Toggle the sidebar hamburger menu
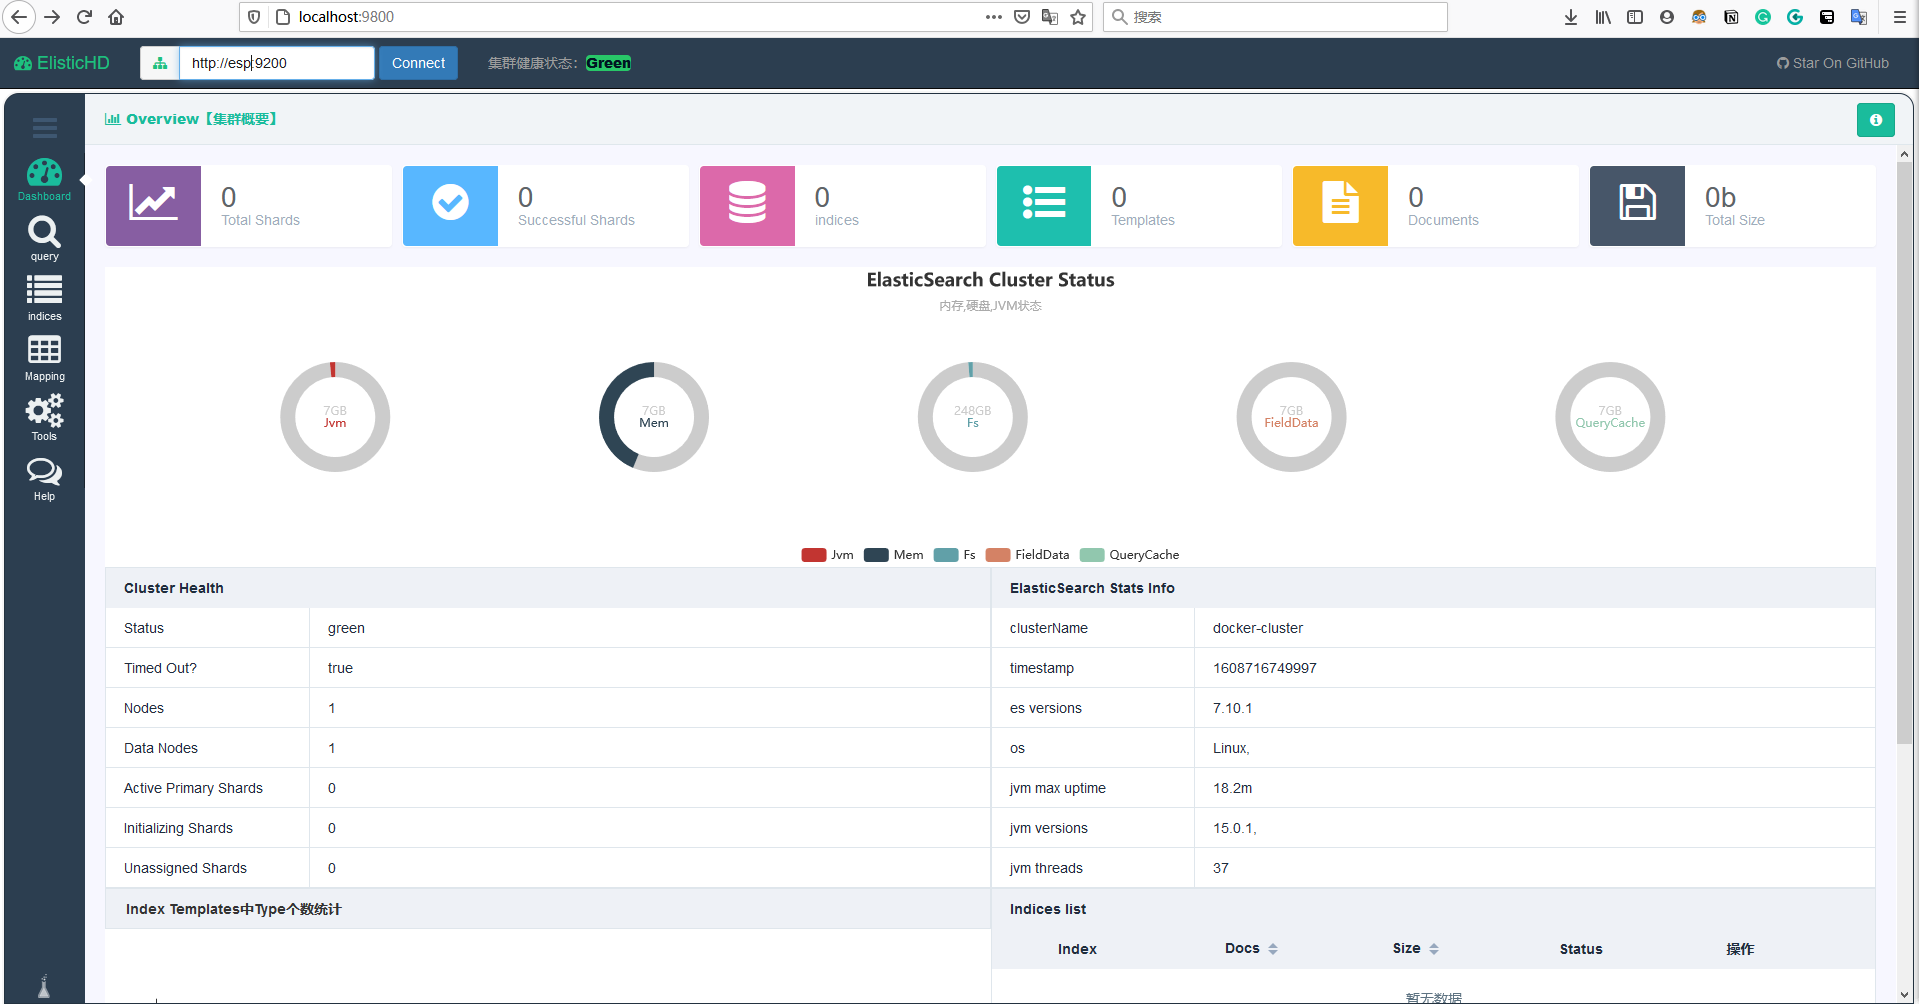The image size is (1919, 1004). click(44, 128)
